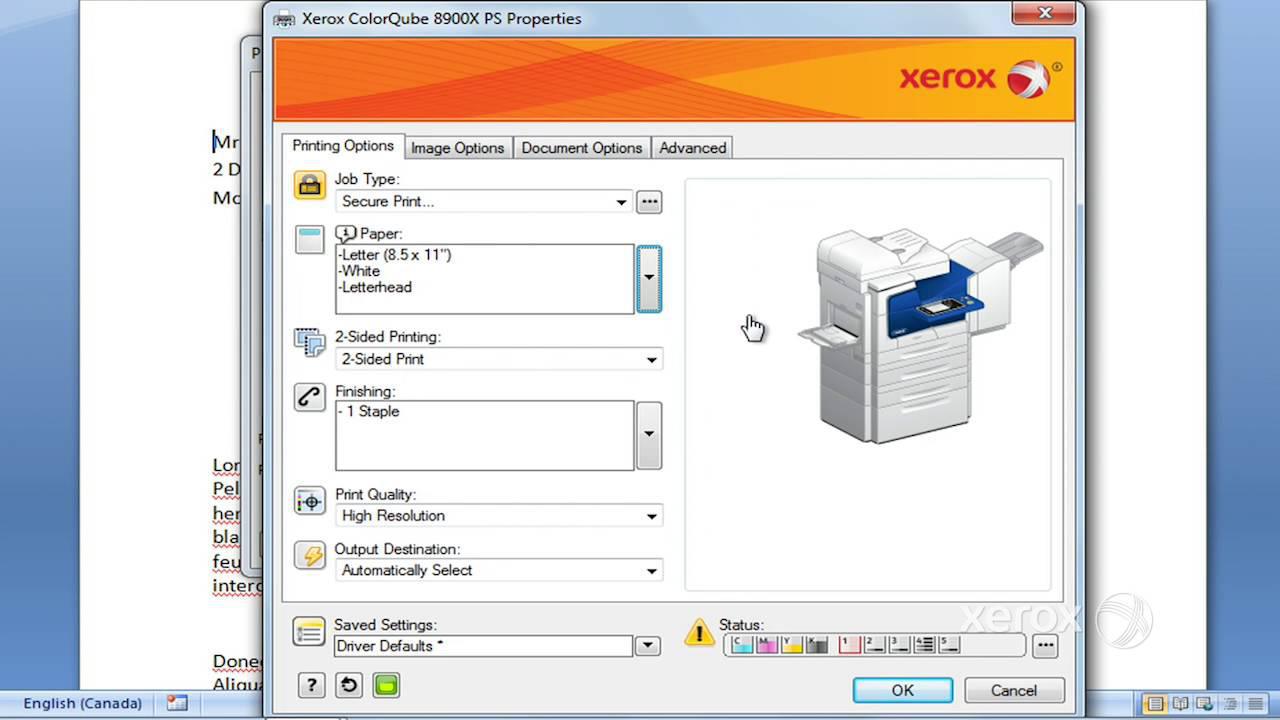This screenshot has height=720, width=1280.
Task: Switch Word to Full Screen Reading view
Action: pyautogui.click(x=1181, y=704)
